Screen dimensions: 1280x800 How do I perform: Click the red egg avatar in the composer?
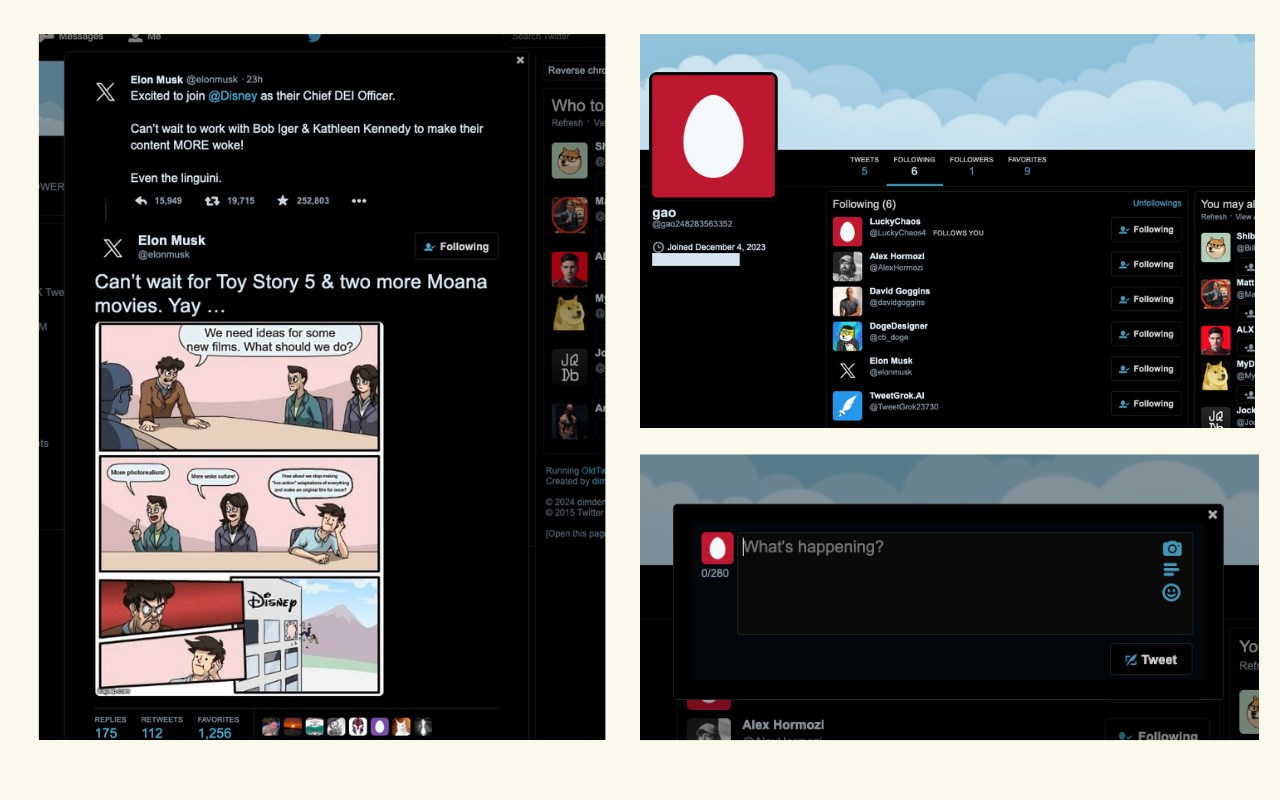coord(717,548)
